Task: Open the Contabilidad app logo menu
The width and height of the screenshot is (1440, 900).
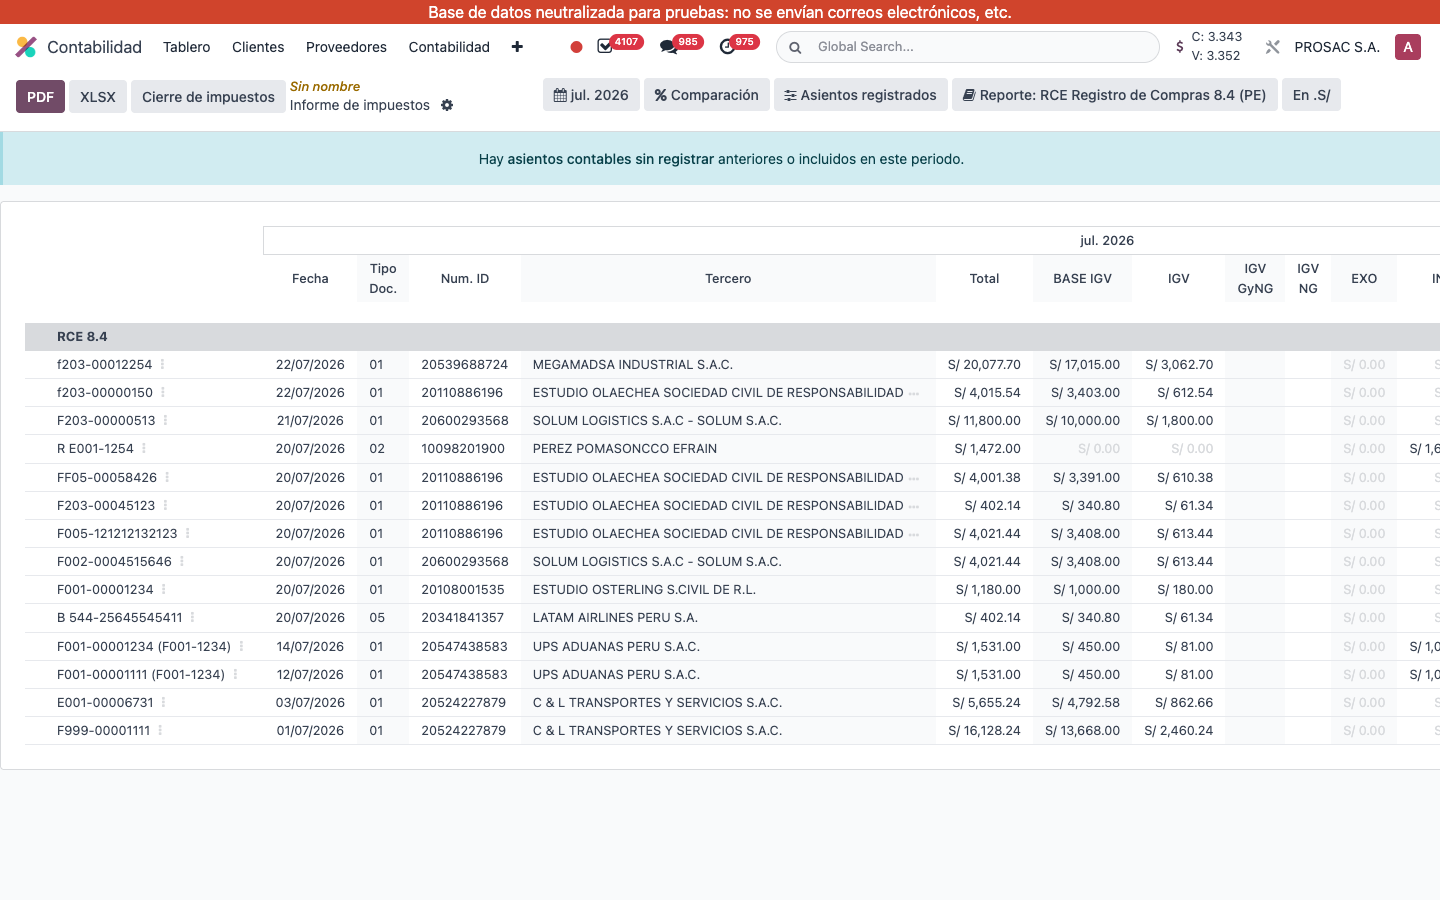Action: tap(26, 47)
